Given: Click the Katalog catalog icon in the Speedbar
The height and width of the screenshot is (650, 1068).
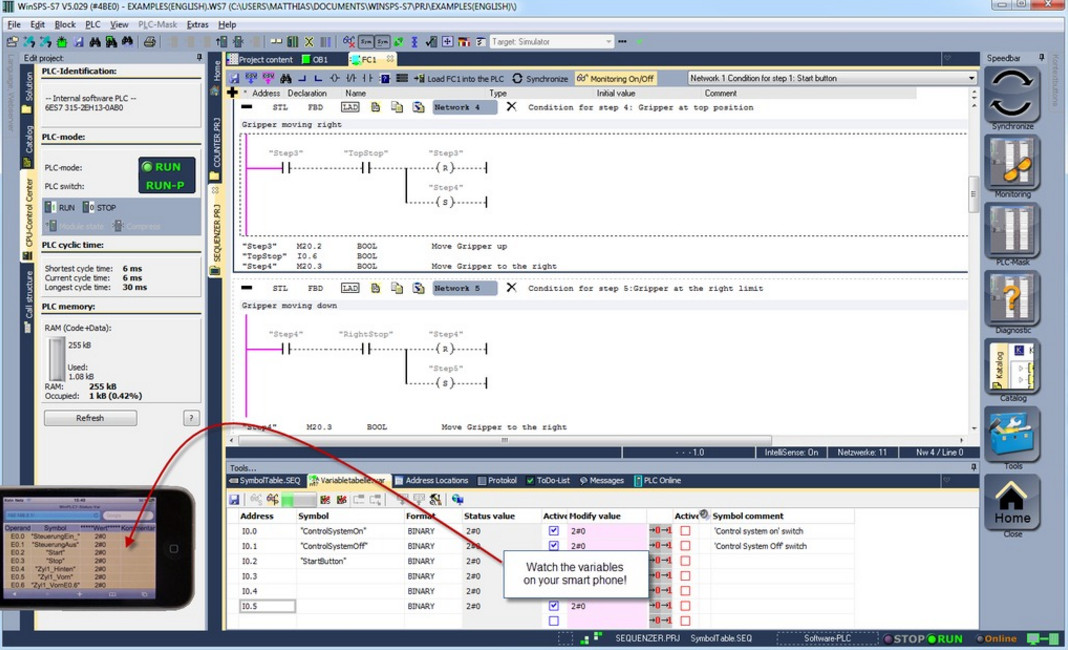Looking at the screenshot, I should coord(1012,367).
